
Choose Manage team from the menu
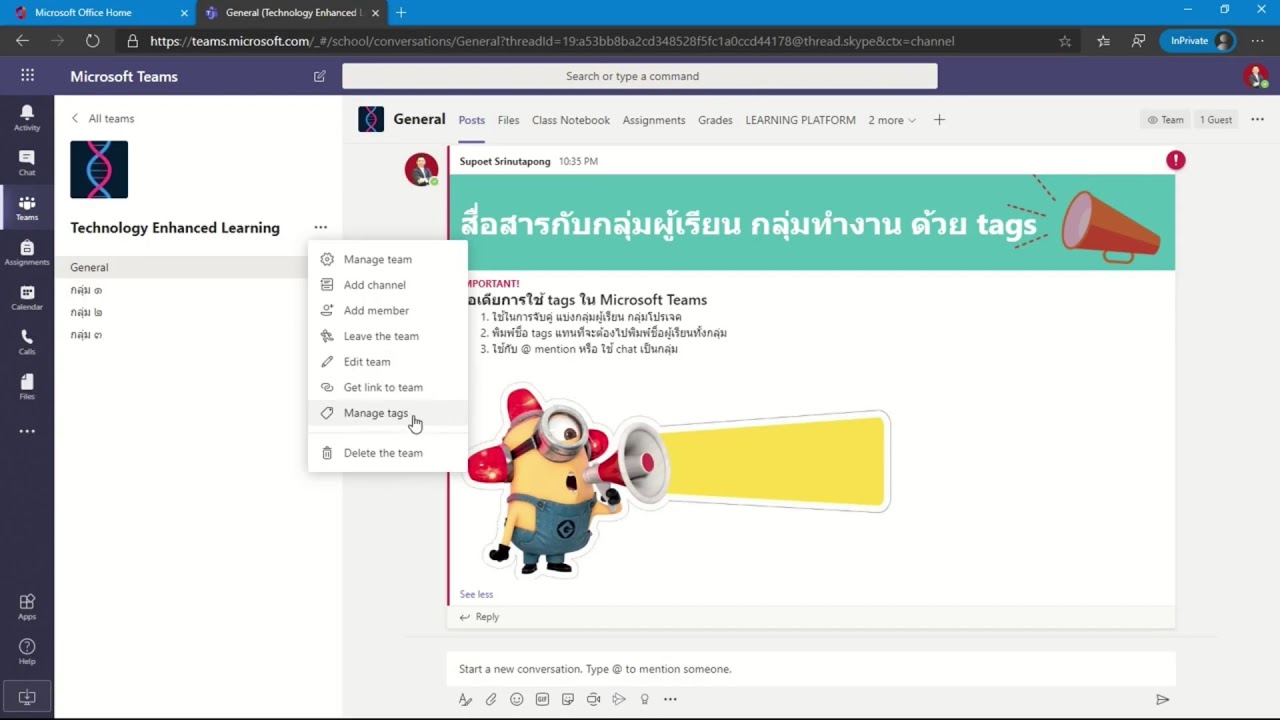(x=388, y=259)
